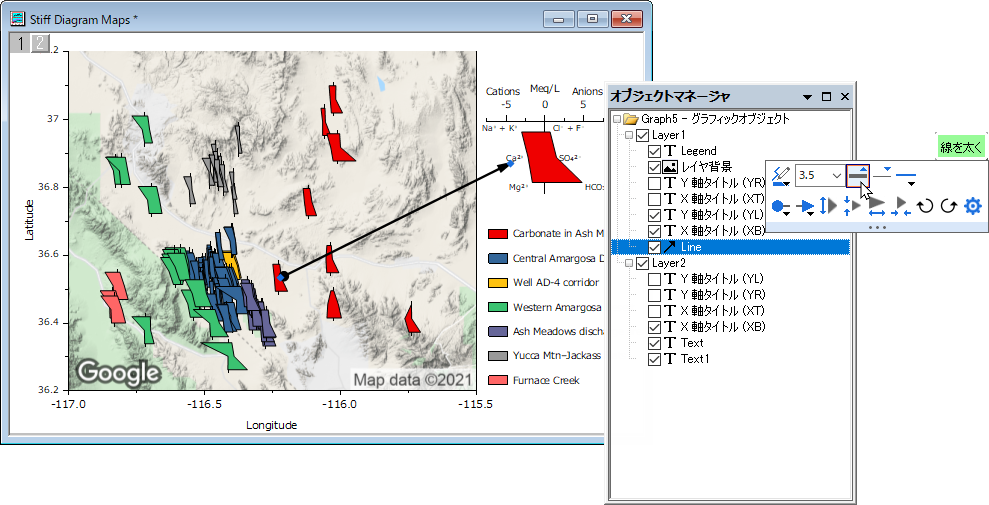
Task: Click the picture icon beside レイヤ背景
Action: tap(670, 167)
